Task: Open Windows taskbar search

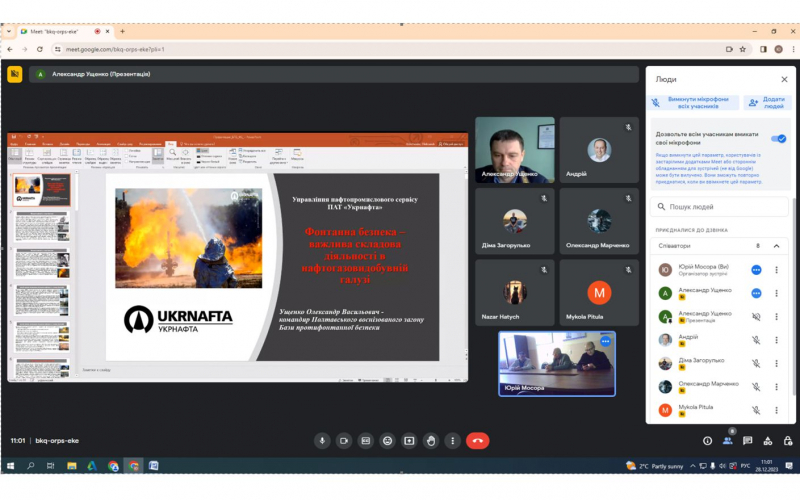Action: [31, 466]
